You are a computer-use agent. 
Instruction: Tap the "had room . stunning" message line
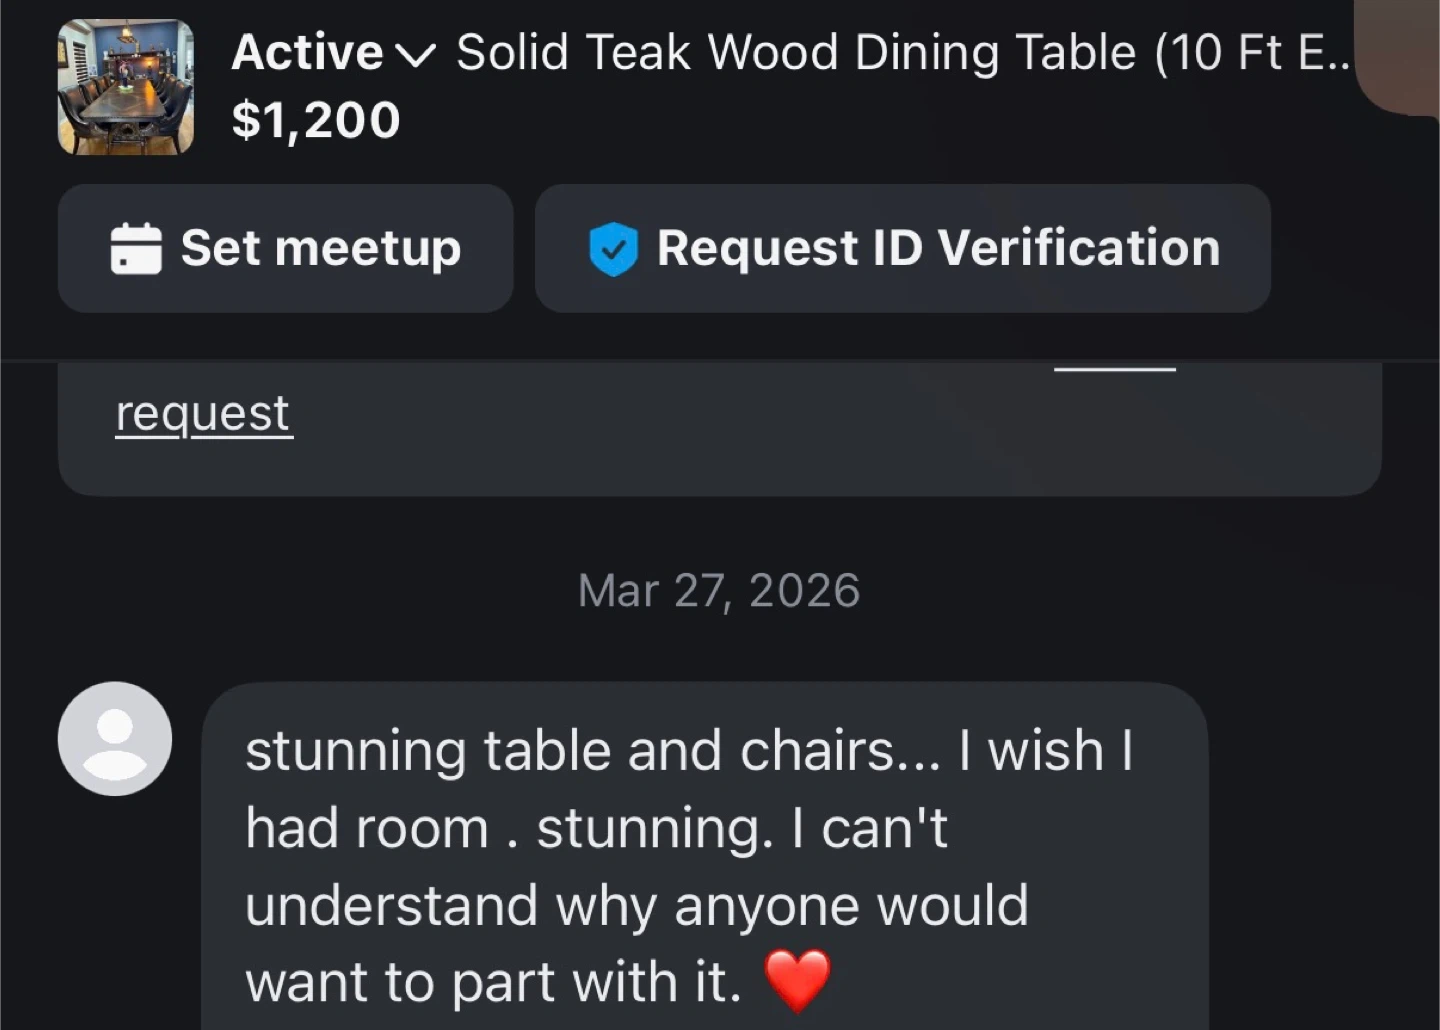[596, 828]
